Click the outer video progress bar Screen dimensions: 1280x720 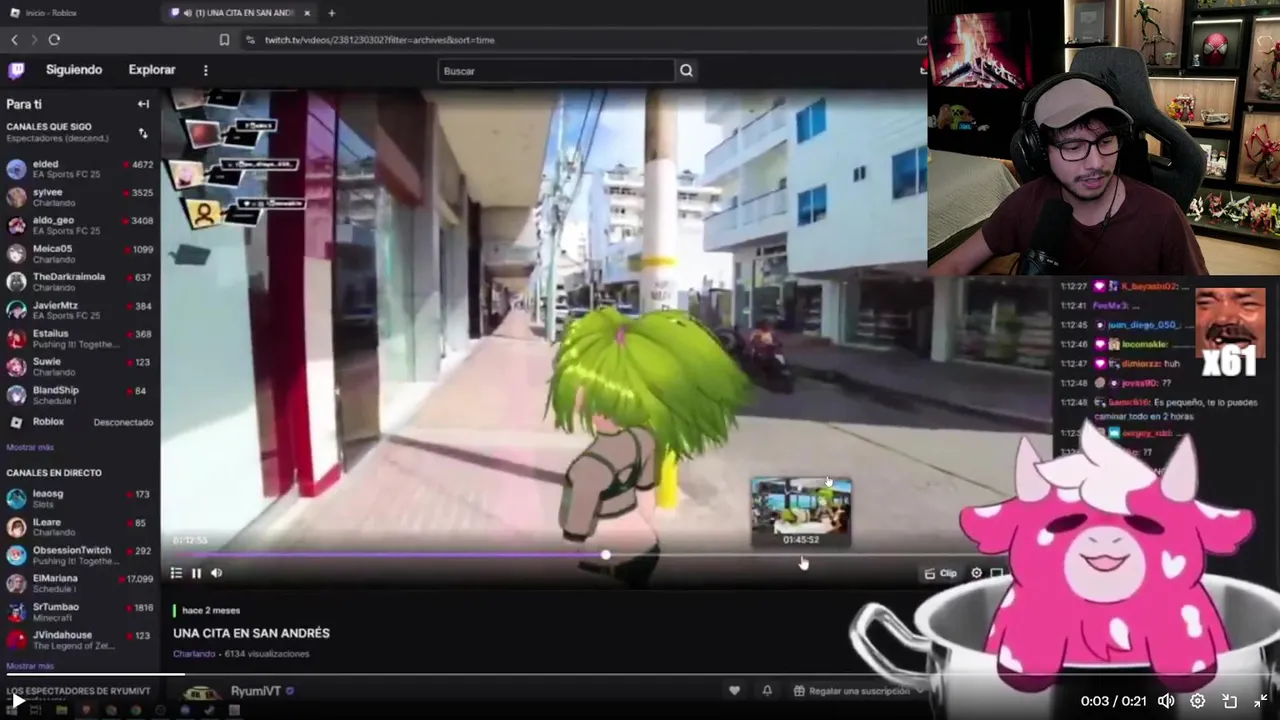pos(640,675)
